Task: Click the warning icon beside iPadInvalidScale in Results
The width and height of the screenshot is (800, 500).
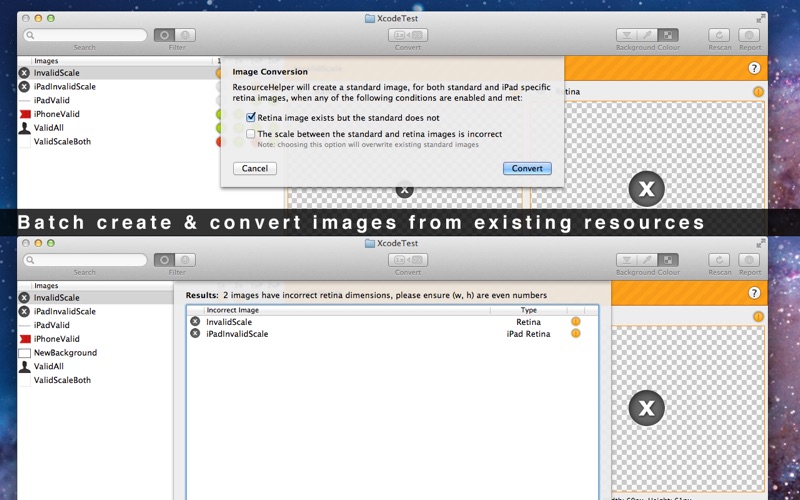Action: click(x=575, y=334)
